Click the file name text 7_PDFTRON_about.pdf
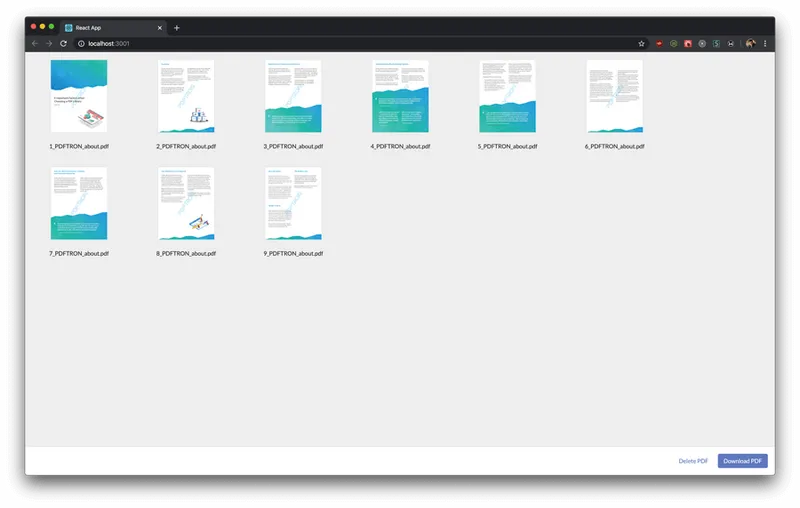The width and height of the screenshot is (800, 508). (79, 253)
